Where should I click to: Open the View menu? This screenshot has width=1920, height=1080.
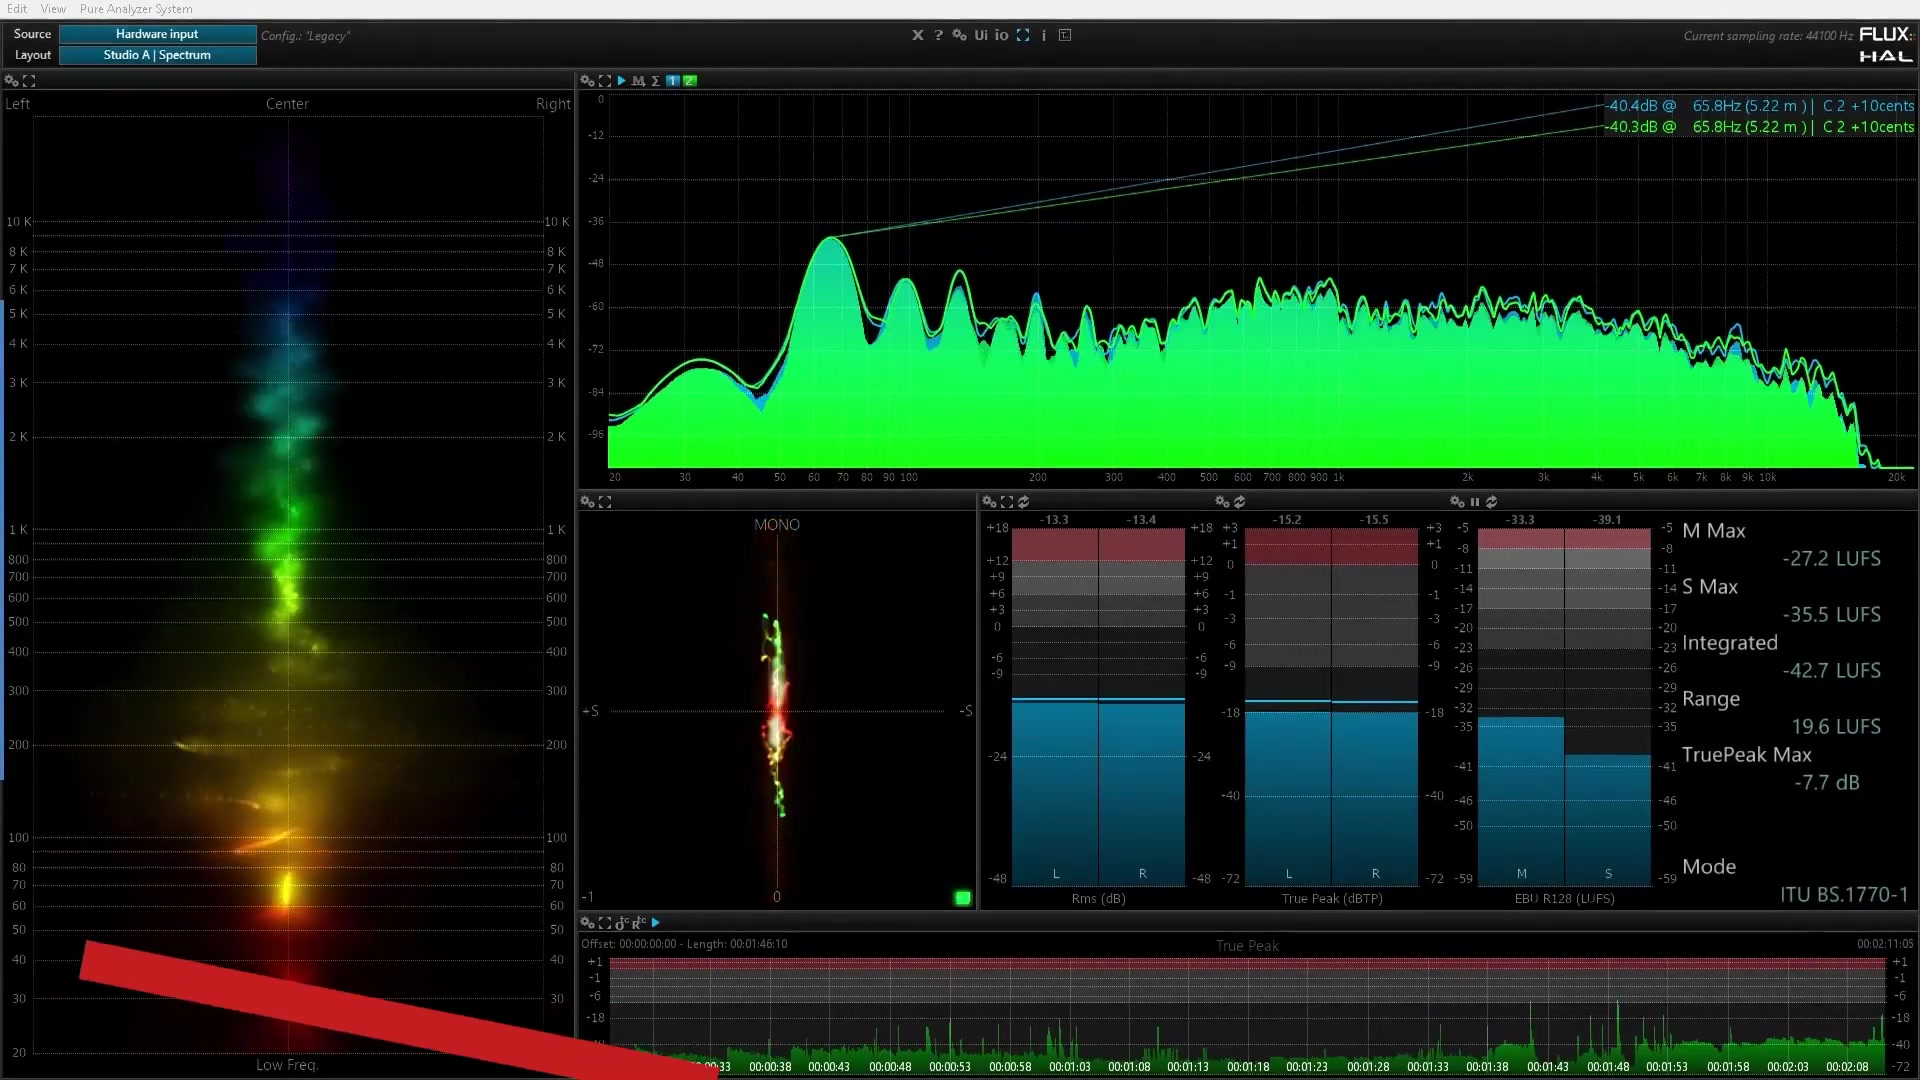tap(53, 9)
